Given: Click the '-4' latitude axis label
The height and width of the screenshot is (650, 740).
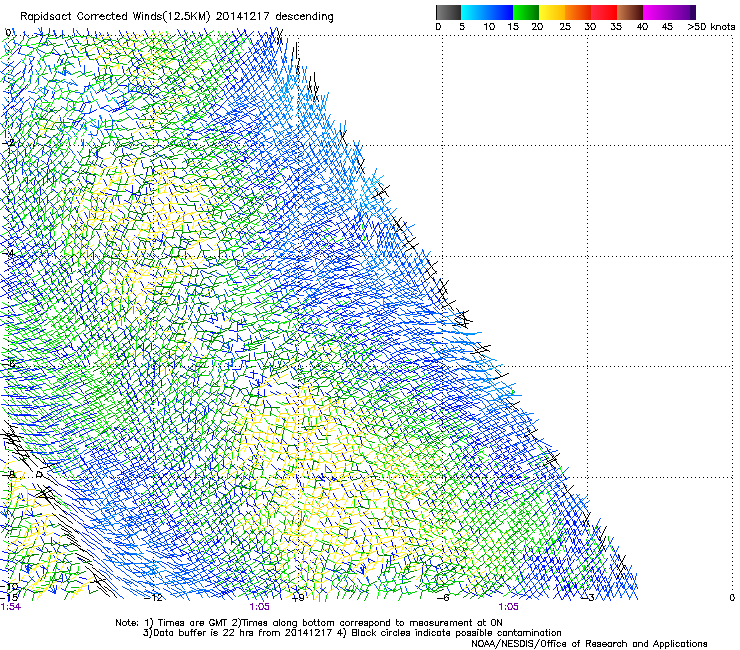Looking at the screenshot, I should [8, 253].
